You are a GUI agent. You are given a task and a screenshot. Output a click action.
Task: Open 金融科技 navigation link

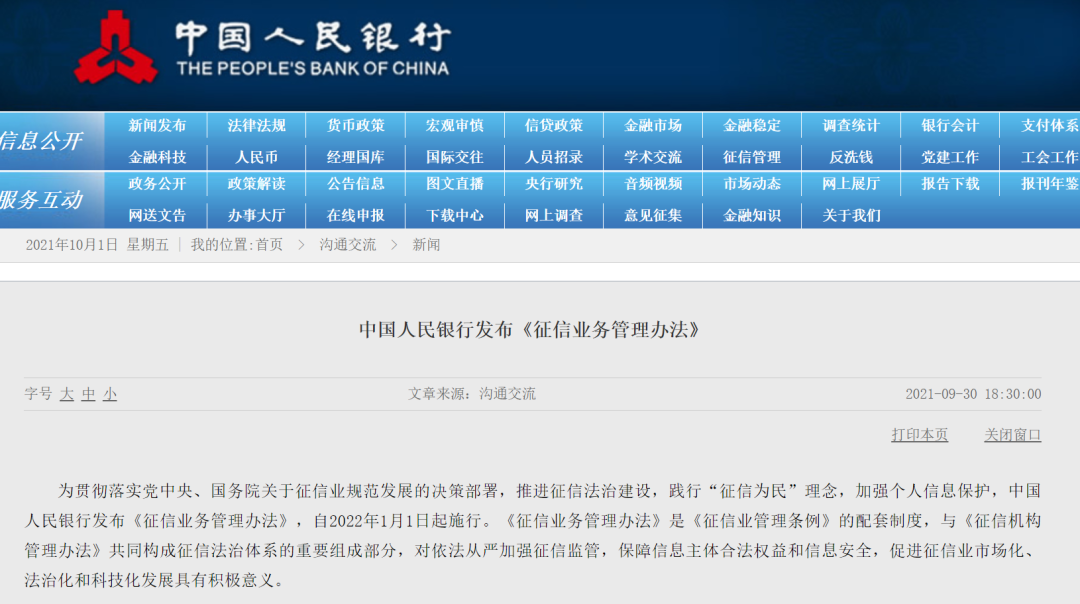[x=157, y=157]
